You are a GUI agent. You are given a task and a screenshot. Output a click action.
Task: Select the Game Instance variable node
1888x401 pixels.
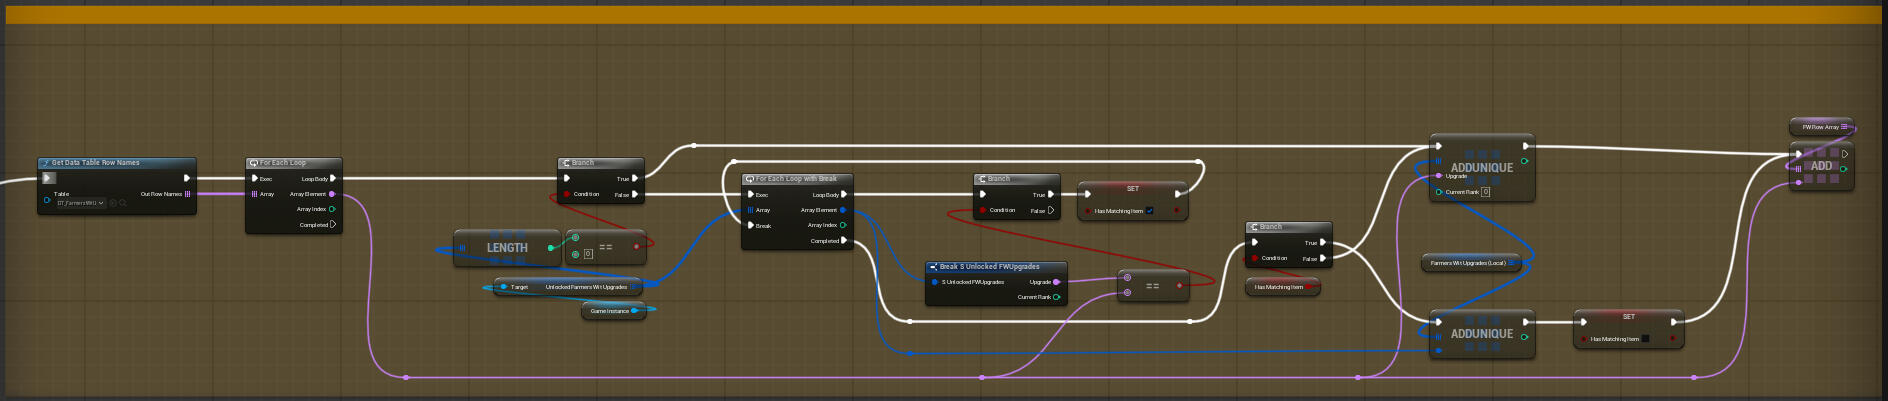(609, 311)
